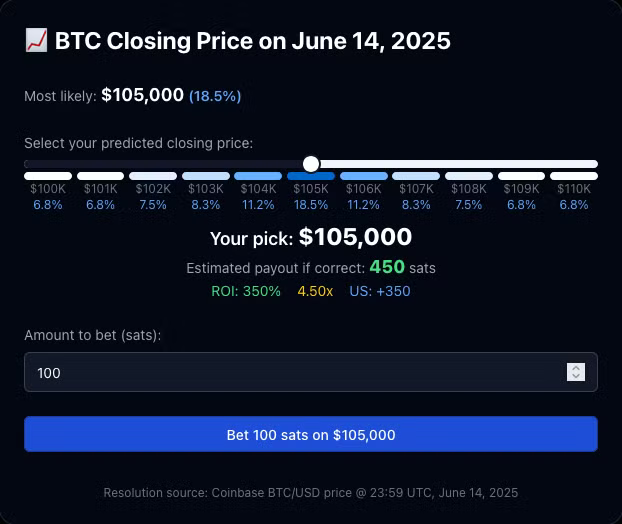Select the $100K price bucket bar
The width and height of the screenshot is (622, 524).
(48, 176)
